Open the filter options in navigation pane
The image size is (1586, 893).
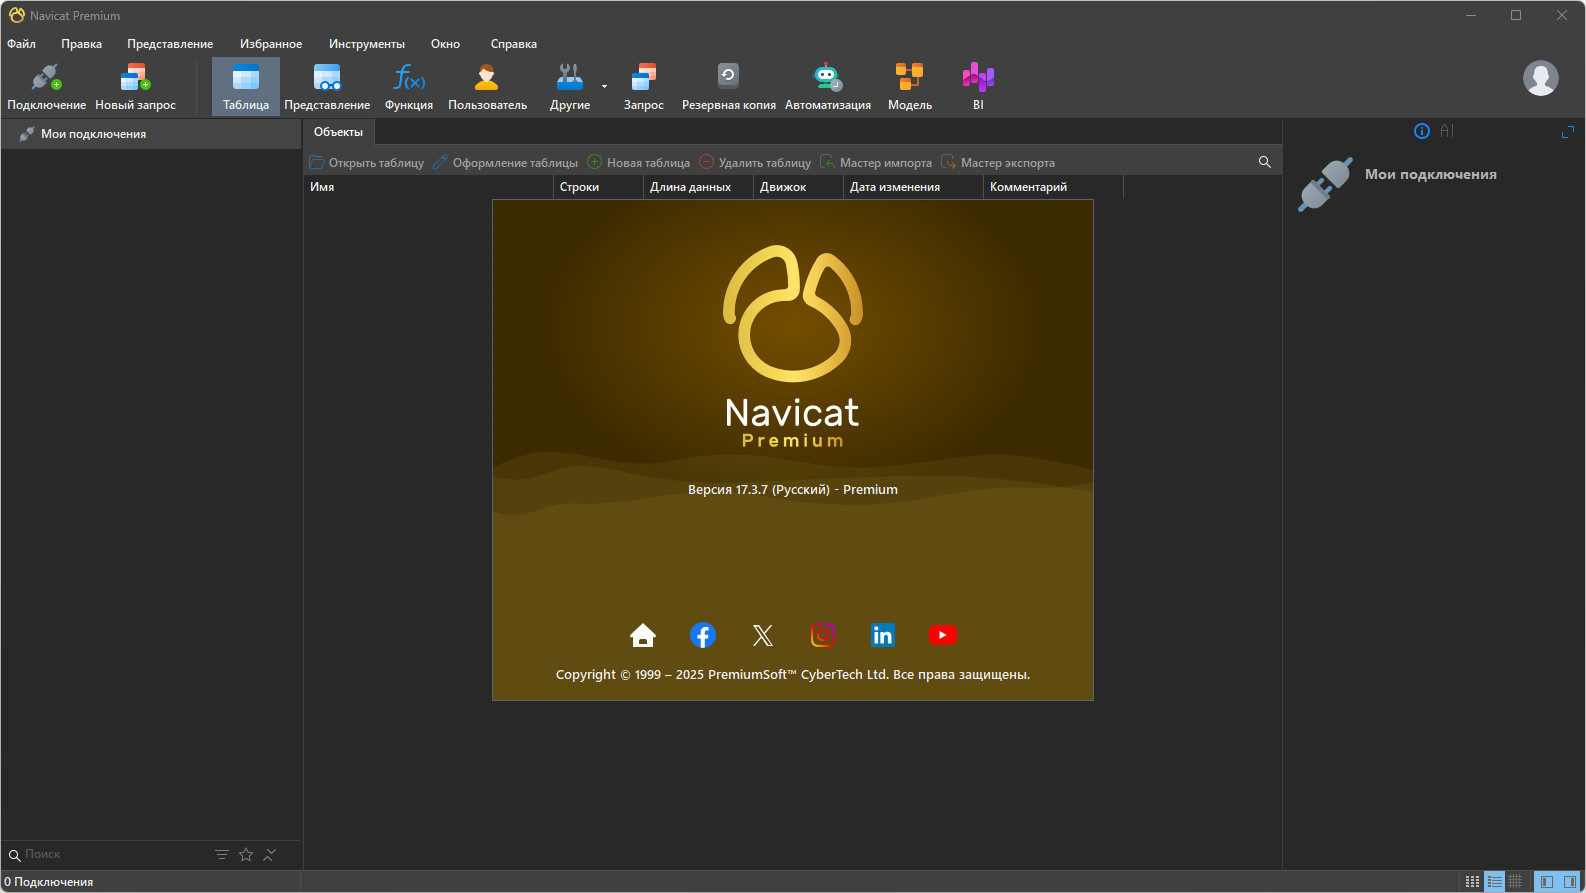[222, 855]
